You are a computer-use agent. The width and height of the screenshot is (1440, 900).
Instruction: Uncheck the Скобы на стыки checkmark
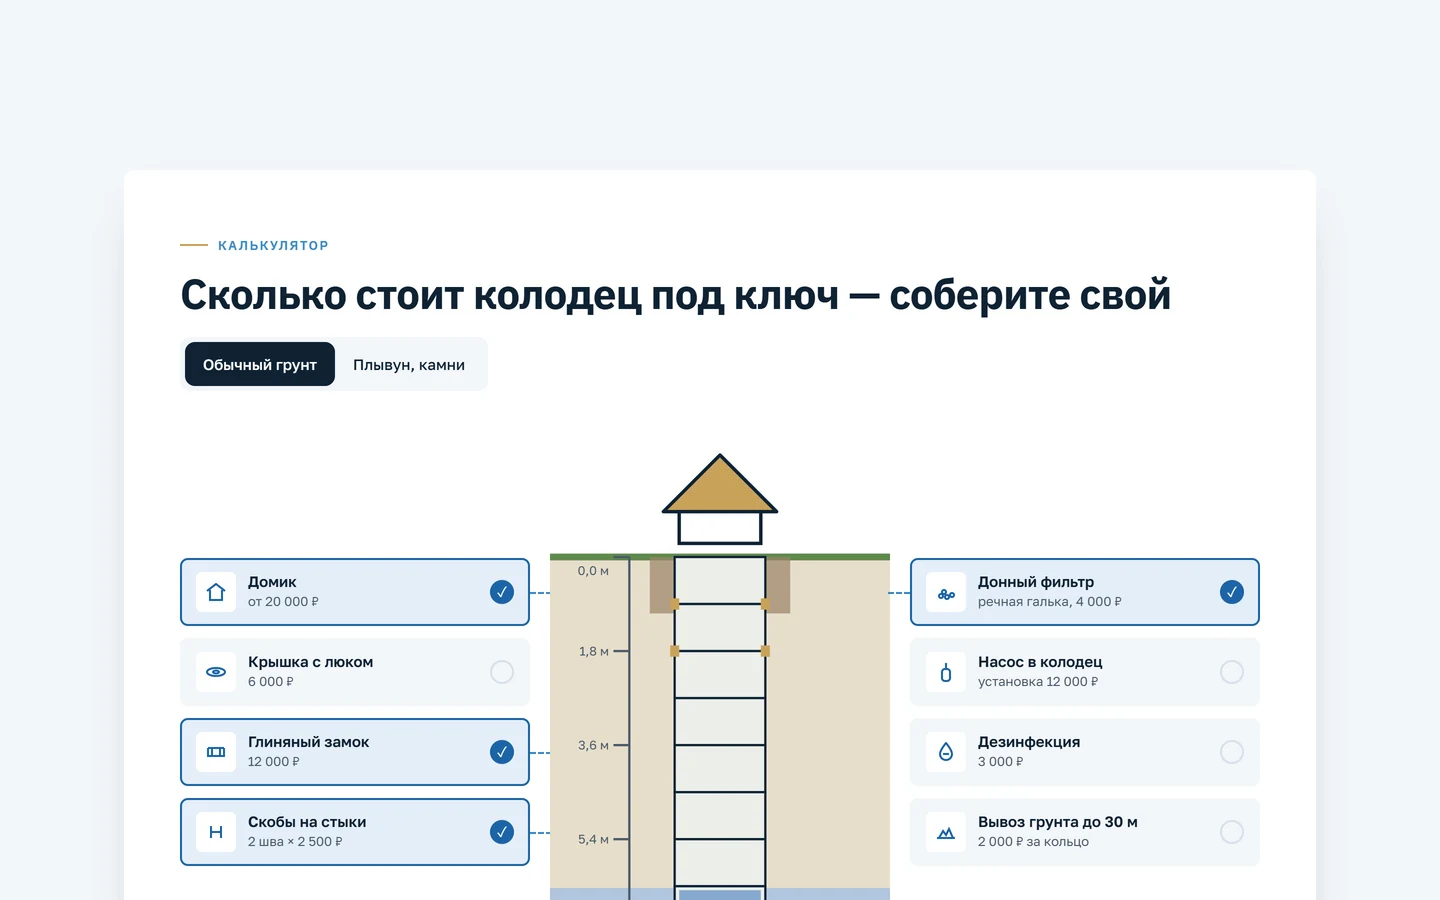pyautogui.click(x=502, y=832)
